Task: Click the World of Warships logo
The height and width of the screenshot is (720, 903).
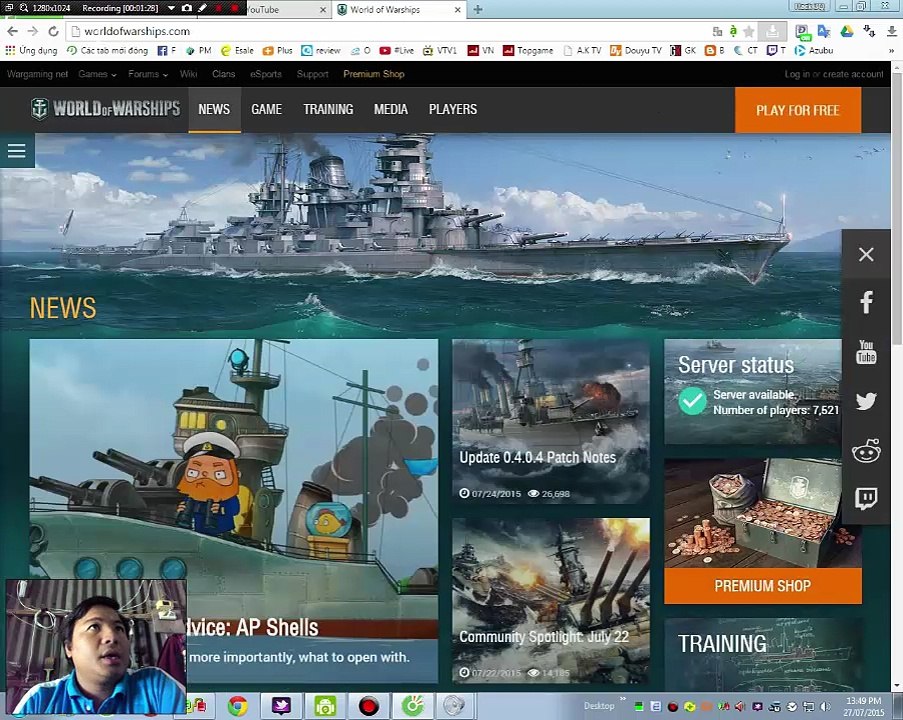Action: coord(105,108)
